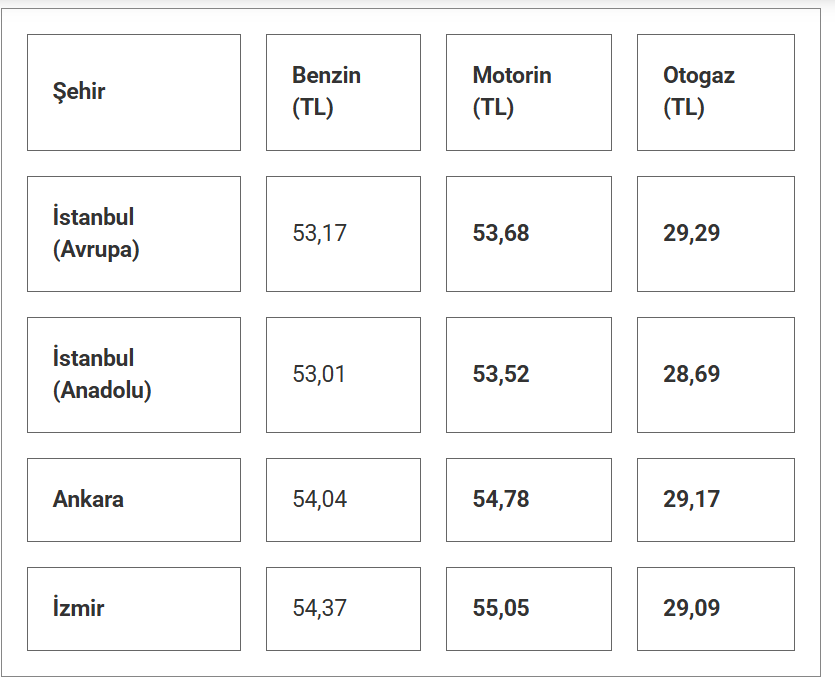
Task: Select the İstanbul (Avrupa) row label
Action: (133, 234)
